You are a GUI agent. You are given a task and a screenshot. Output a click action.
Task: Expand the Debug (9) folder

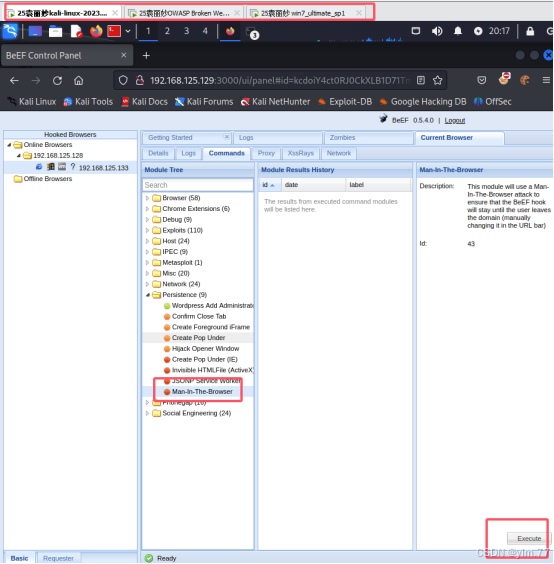pos(147,220)
